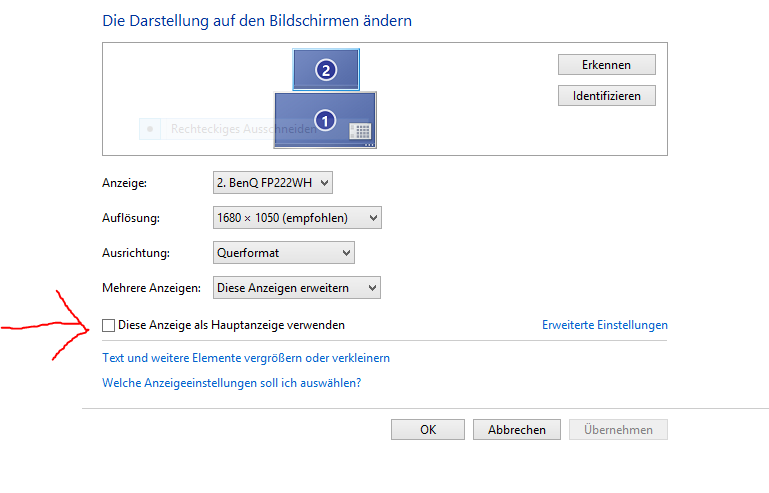
Task: Click the Identifizieren button
Action: tap(607, 96)
